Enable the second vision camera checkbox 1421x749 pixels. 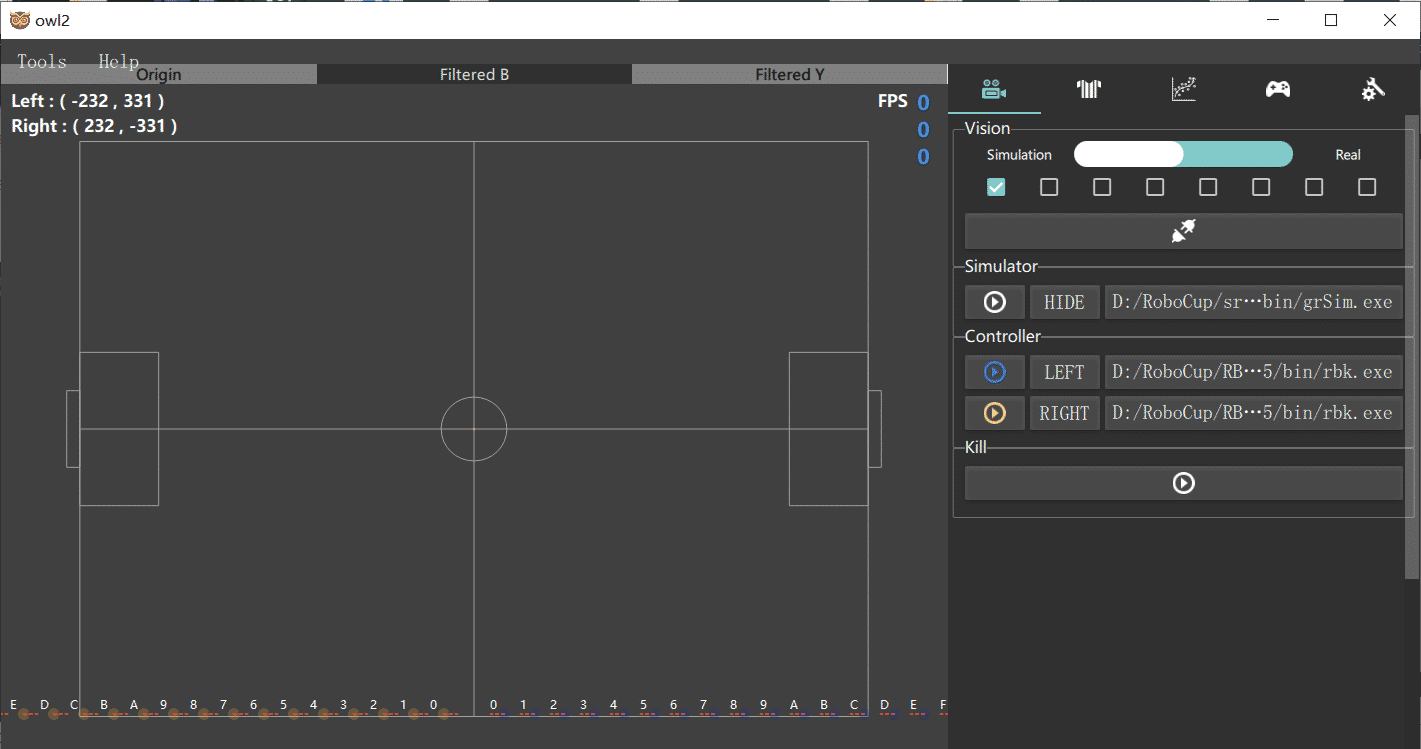point(1049,187)
